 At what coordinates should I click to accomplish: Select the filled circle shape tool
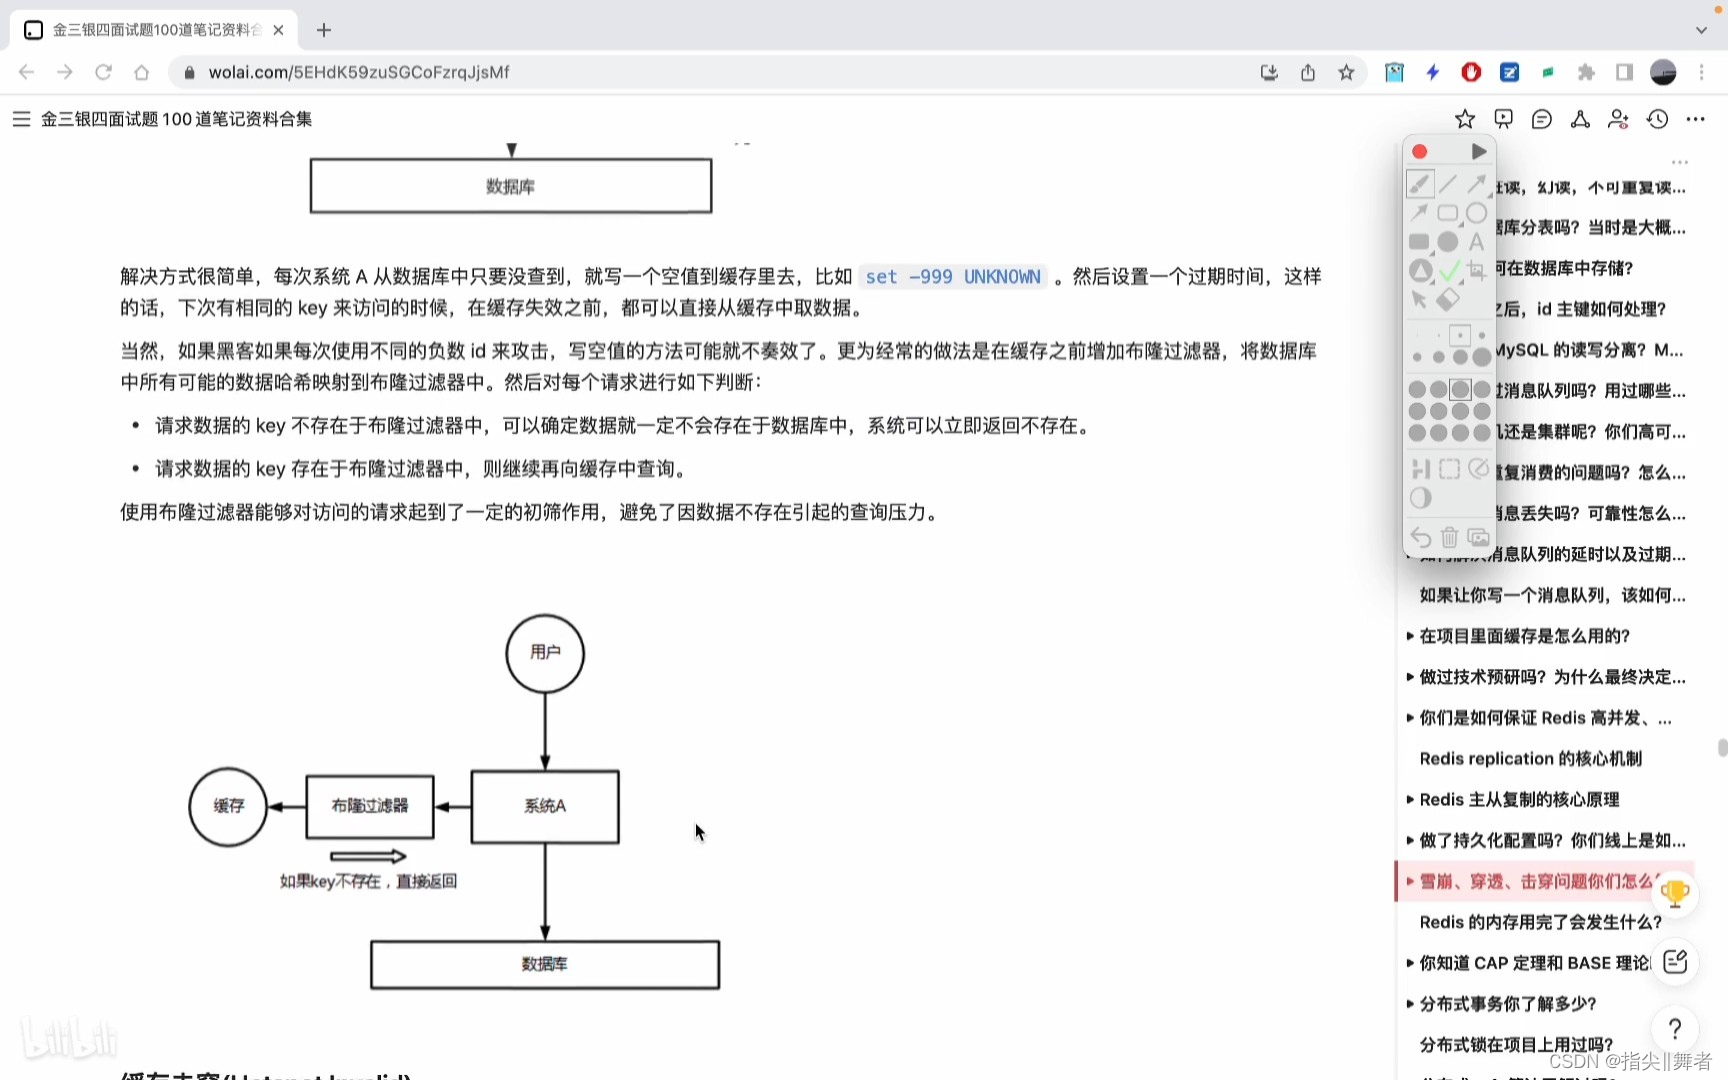tap(1448, 242)
